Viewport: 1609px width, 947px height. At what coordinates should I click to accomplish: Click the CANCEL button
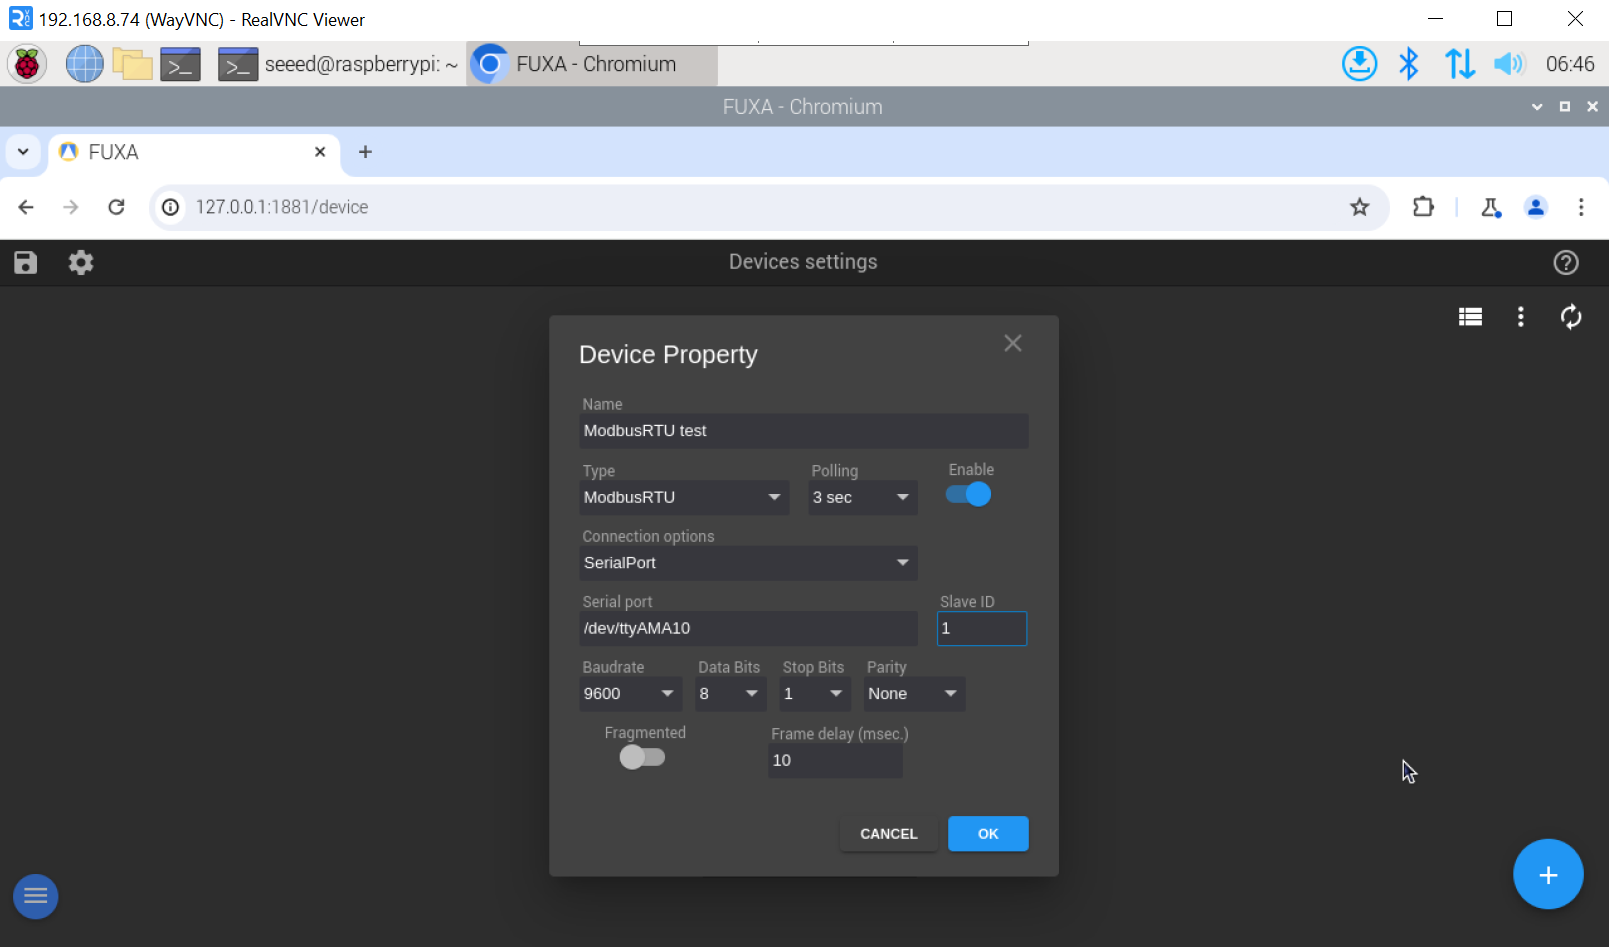(889, 834)
